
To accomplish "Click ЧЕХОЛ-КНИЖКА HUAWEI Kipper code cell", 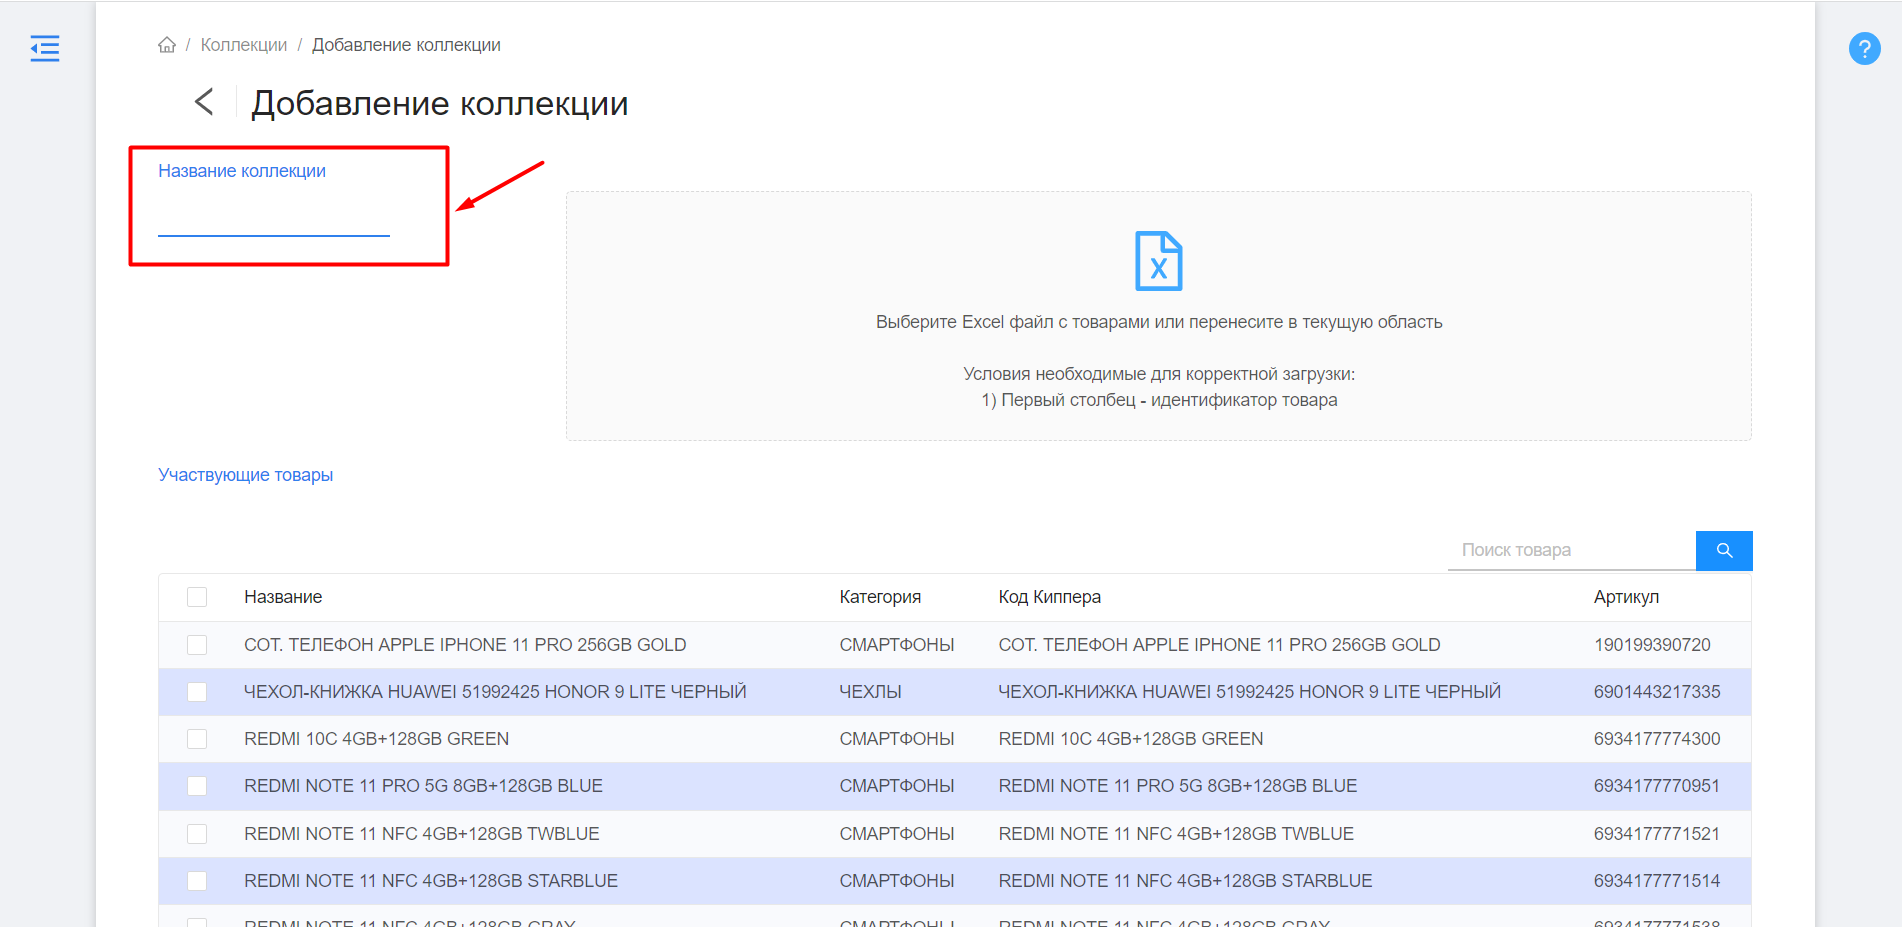I will tap(1249, 692).
